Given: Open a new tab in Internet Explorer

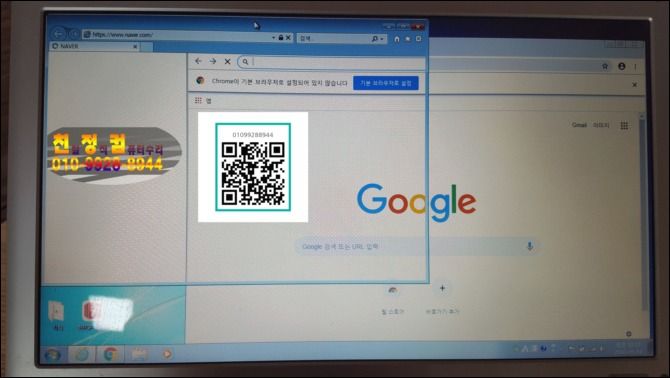Looking at the screenshot, I should tap(147, 47).
